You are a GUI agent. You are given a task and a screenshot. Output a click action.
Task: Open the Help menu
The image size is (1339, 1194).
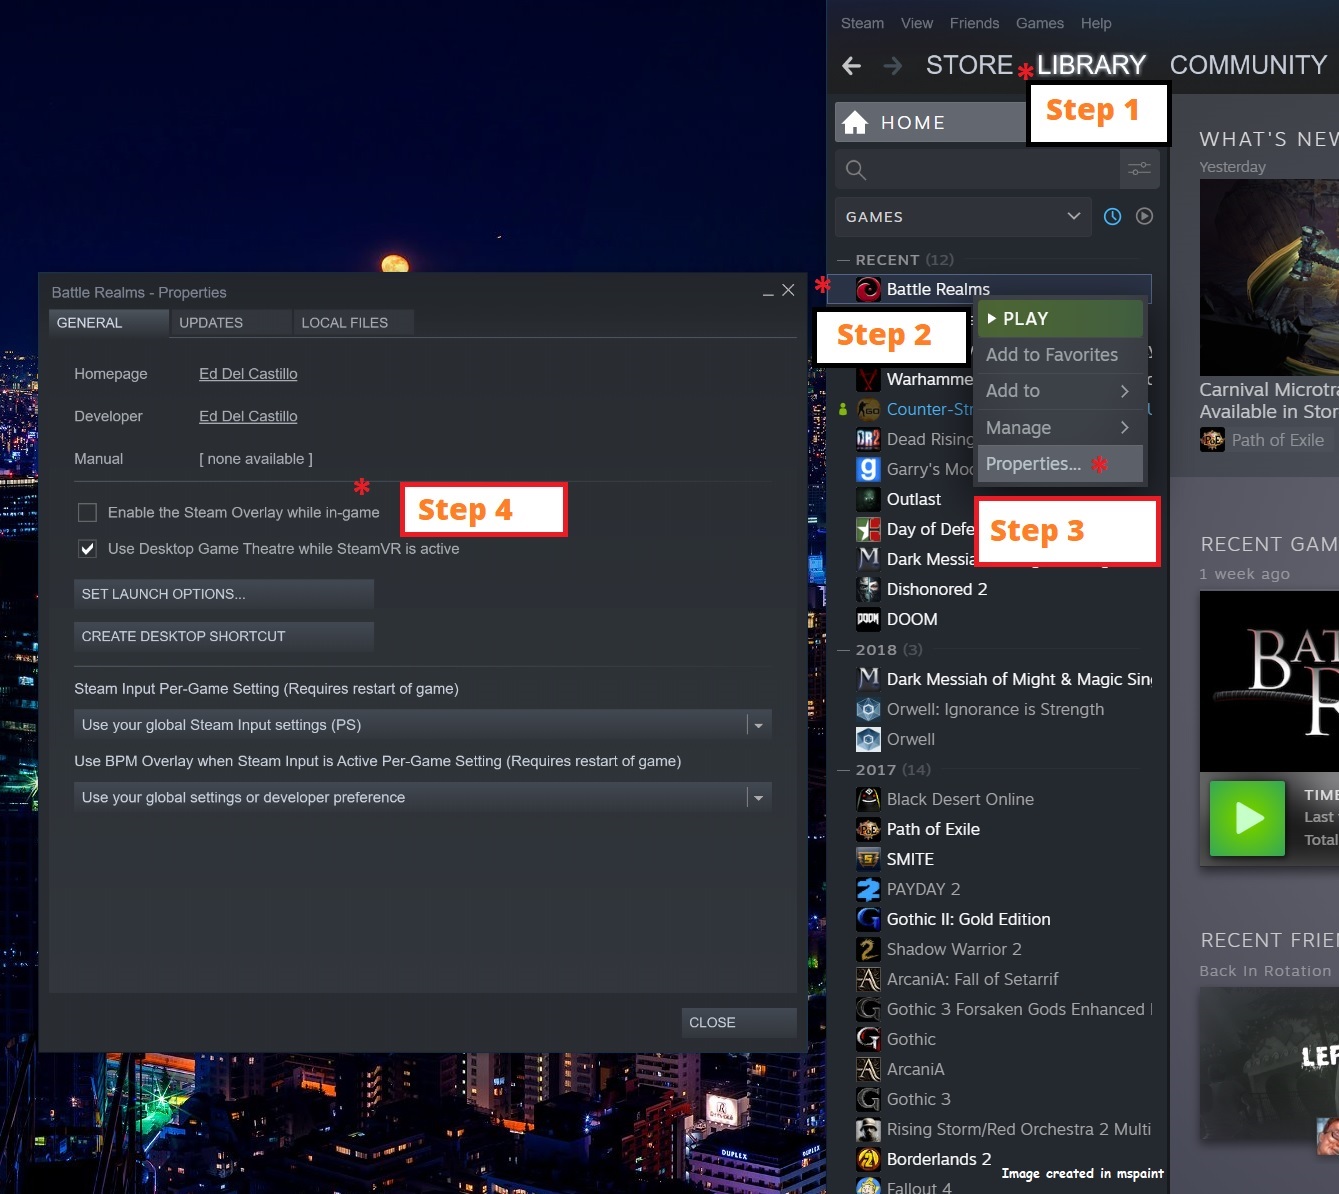1096,23
